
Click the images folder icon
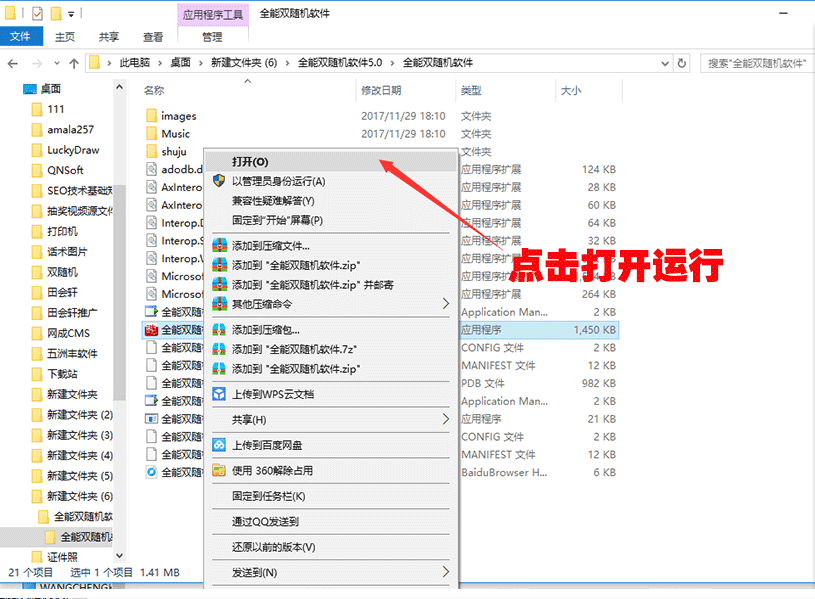pyautogui.click(x=152, y=116)
